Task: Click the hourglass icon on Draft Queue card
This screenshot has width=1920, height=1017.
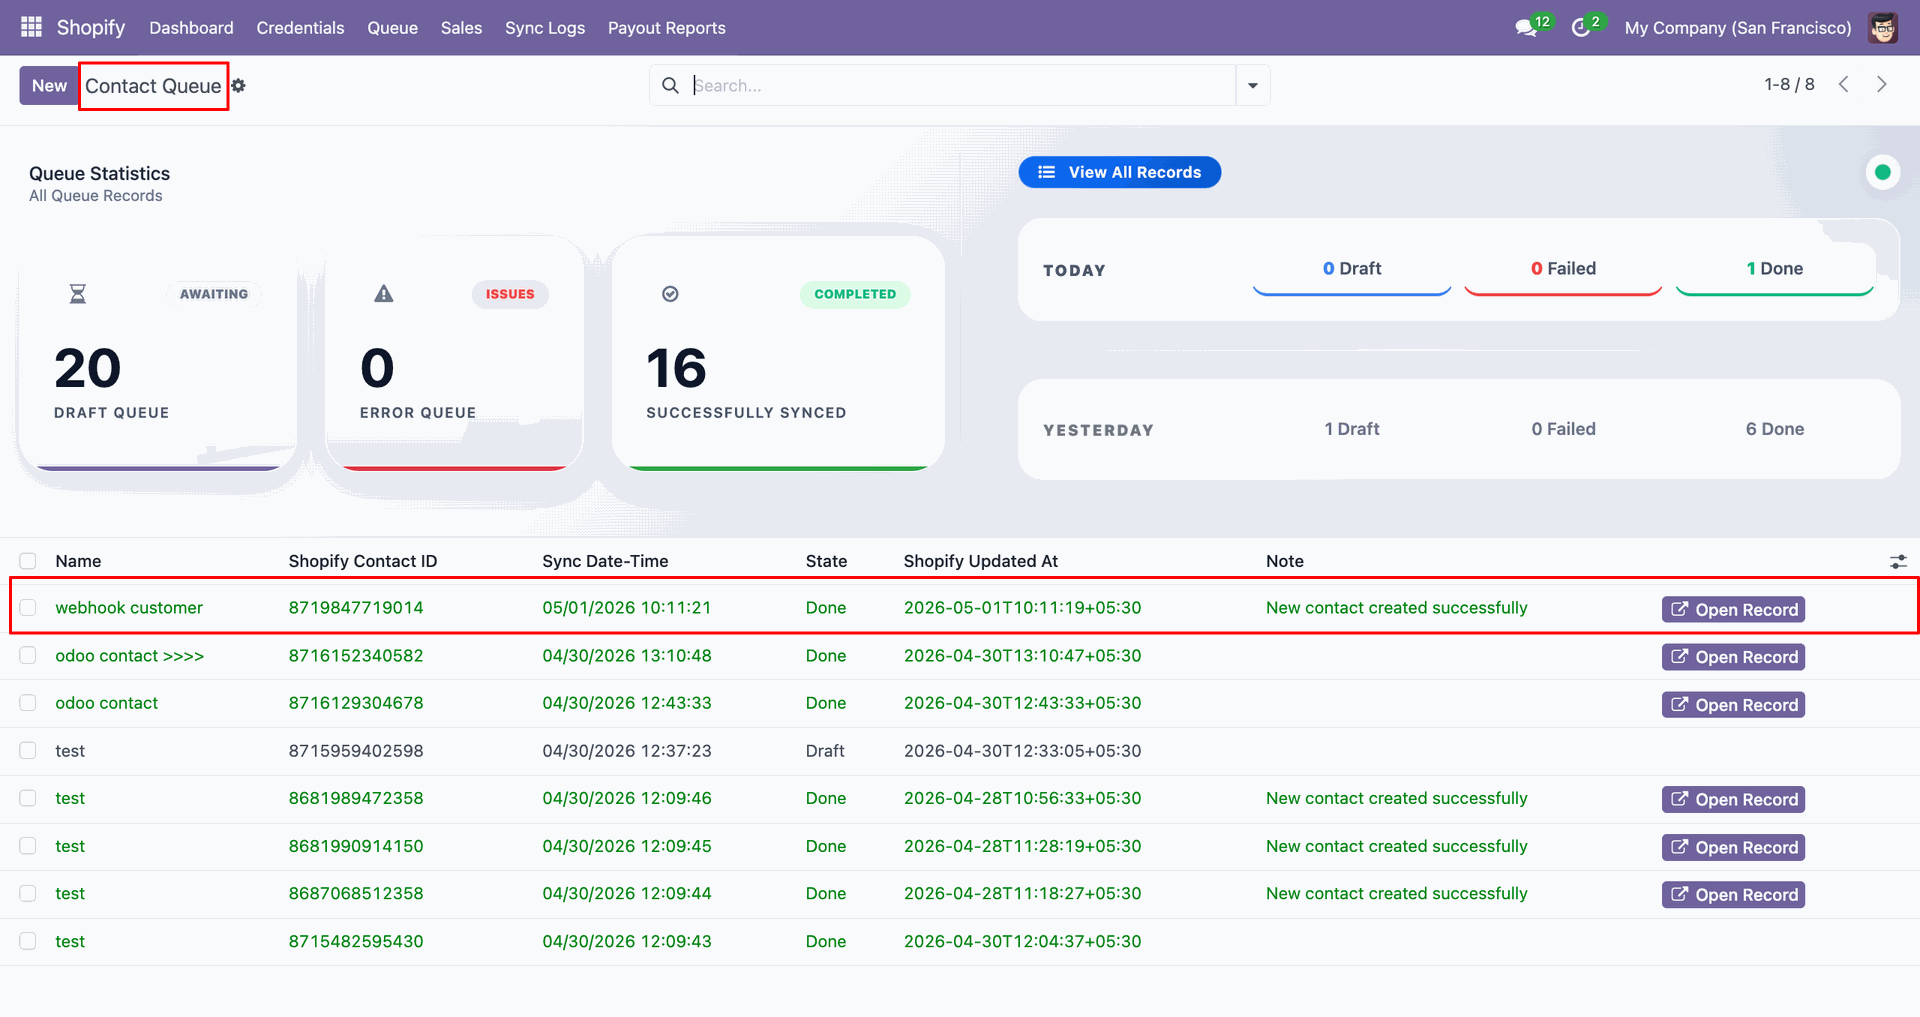Action: (x=78, y=294)
